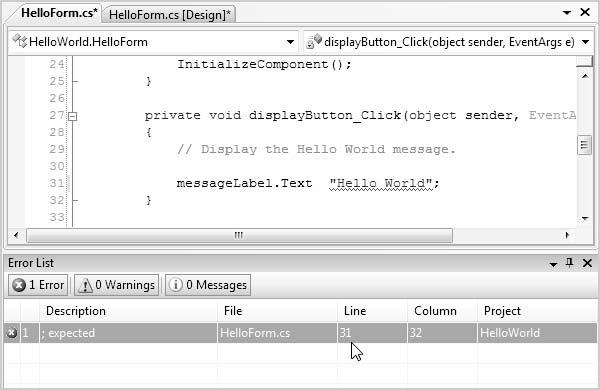
Task: Collapse the displayButton_Click method outline box
Action: pyautogui.click(x=72, y=116)
